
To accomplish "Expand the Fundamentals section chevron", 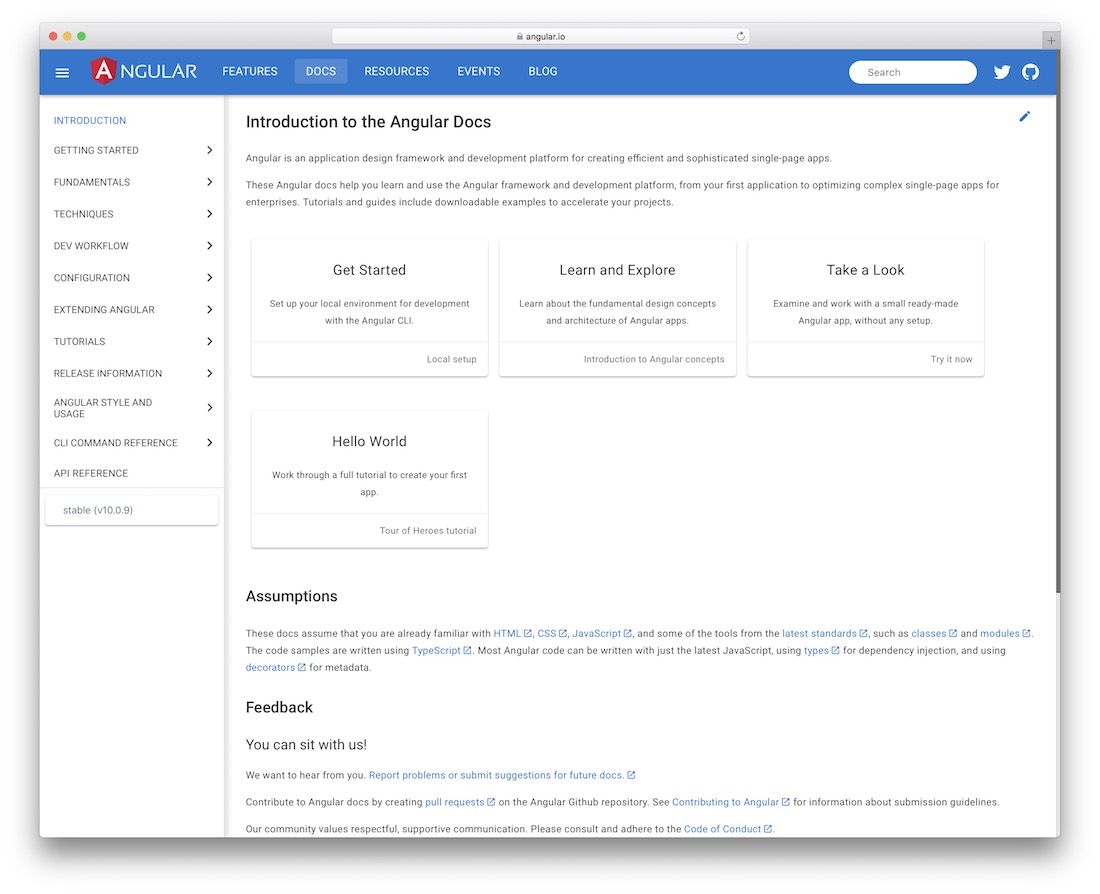I will click(209, 182).
